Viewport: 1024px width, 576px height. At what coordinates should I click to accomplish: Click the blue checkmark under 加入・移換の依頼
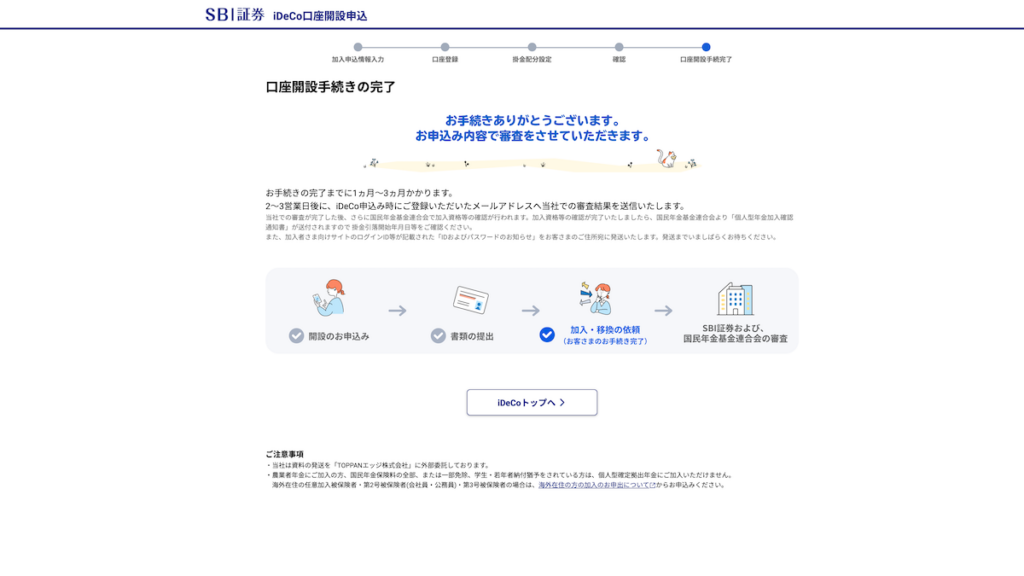(x=547, y=334)
